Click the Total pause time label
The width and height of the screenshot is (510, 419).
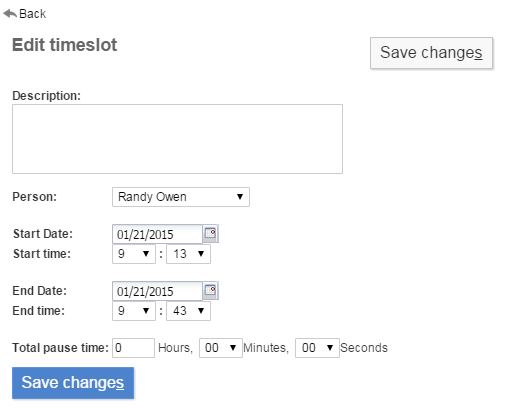(61, 348)
